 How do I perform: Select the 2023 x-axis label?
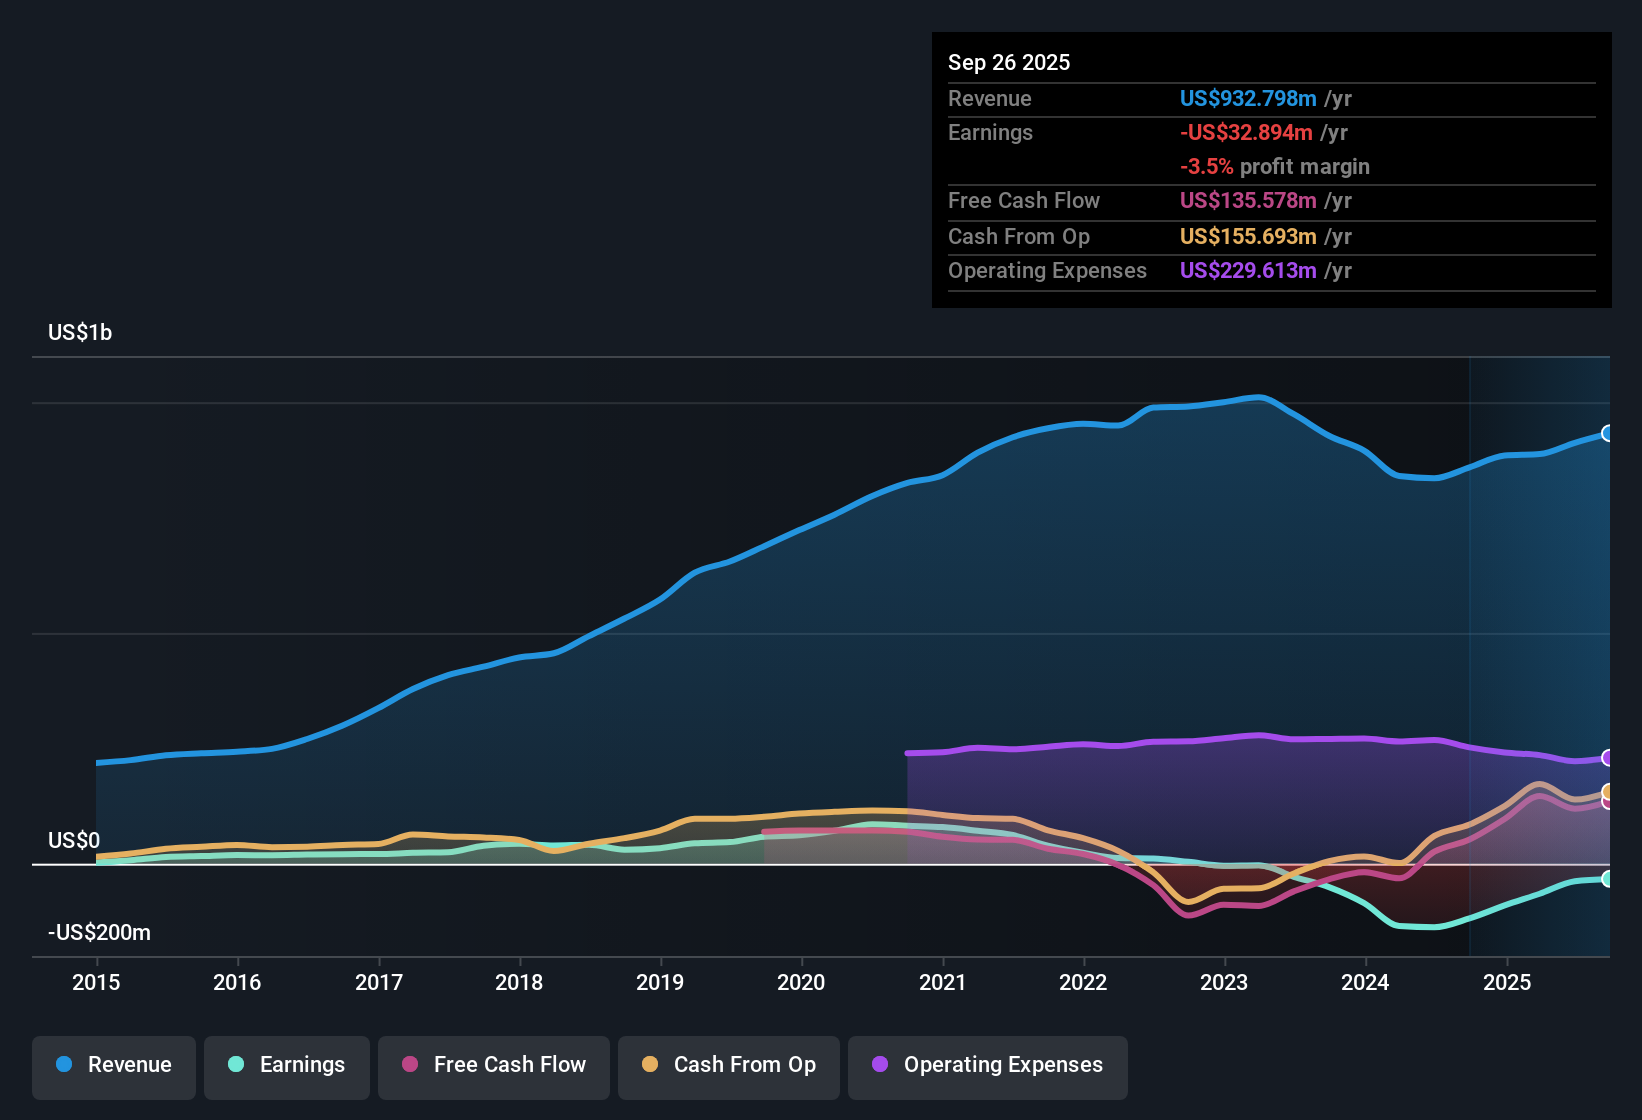(x=1224, y=982)
